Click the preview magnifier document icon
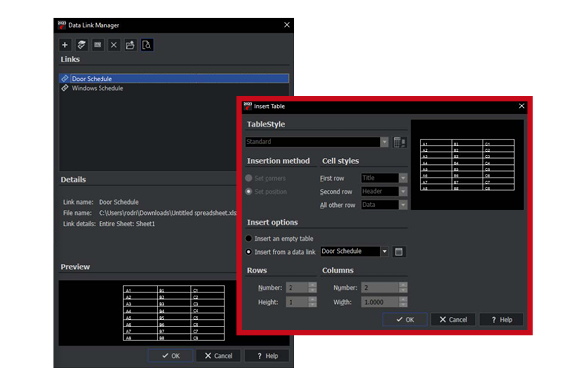 click(x=147, y=45)
